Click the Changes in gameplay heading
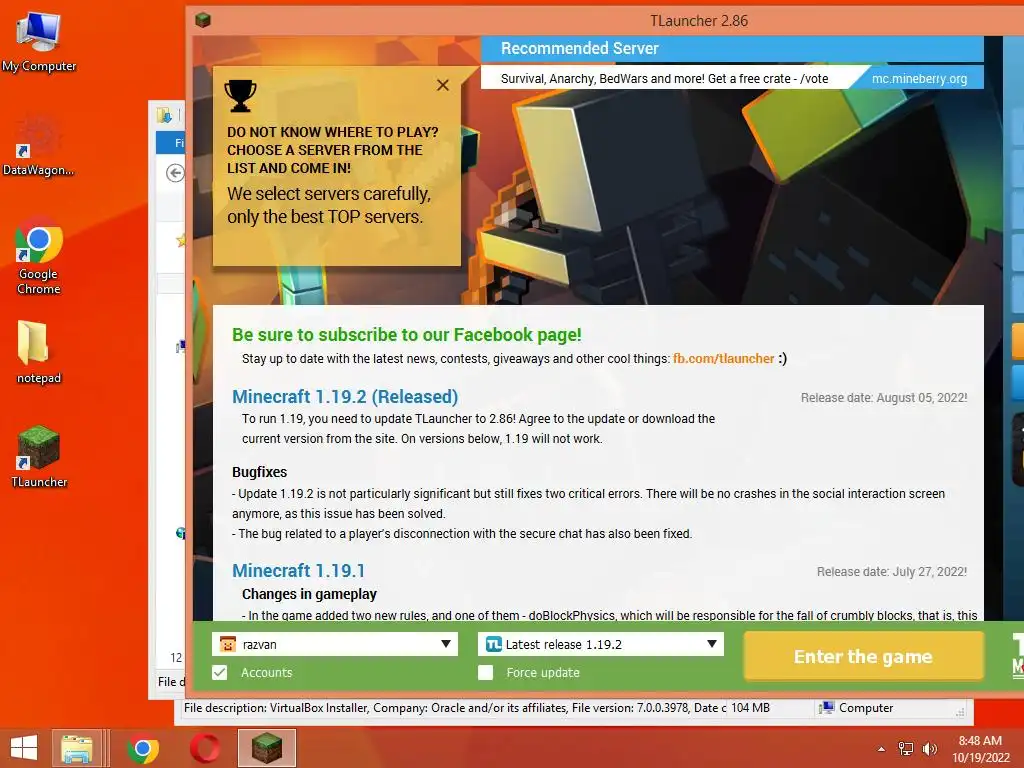The image size is (1024, 768). click(x=309, y=594)
